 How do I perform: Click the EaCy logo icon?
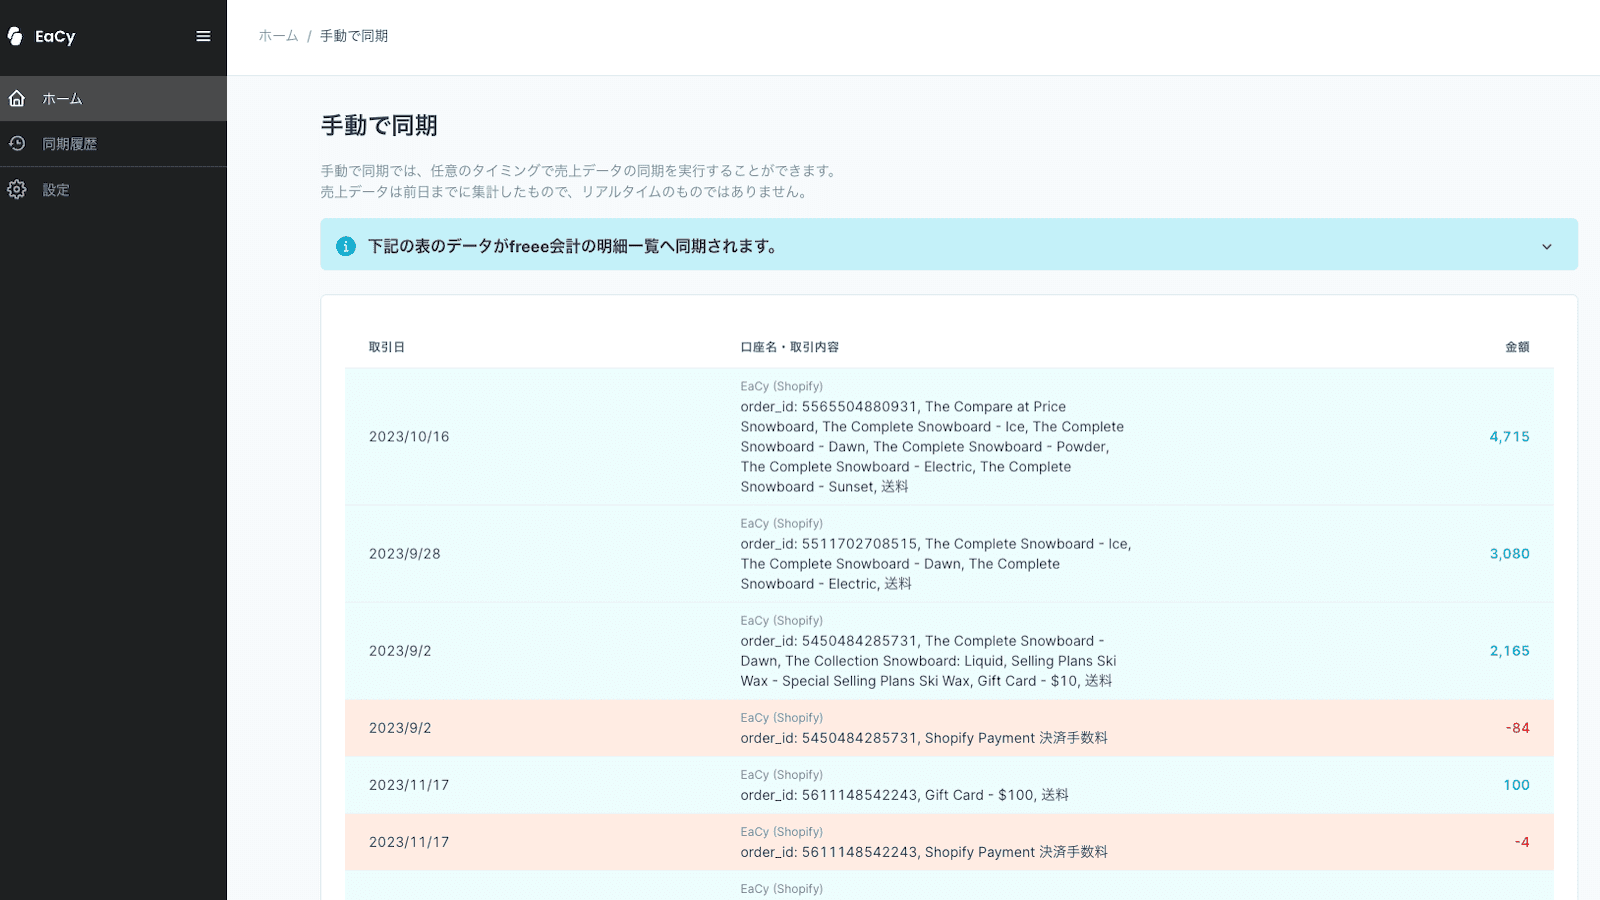coord(15,36)
